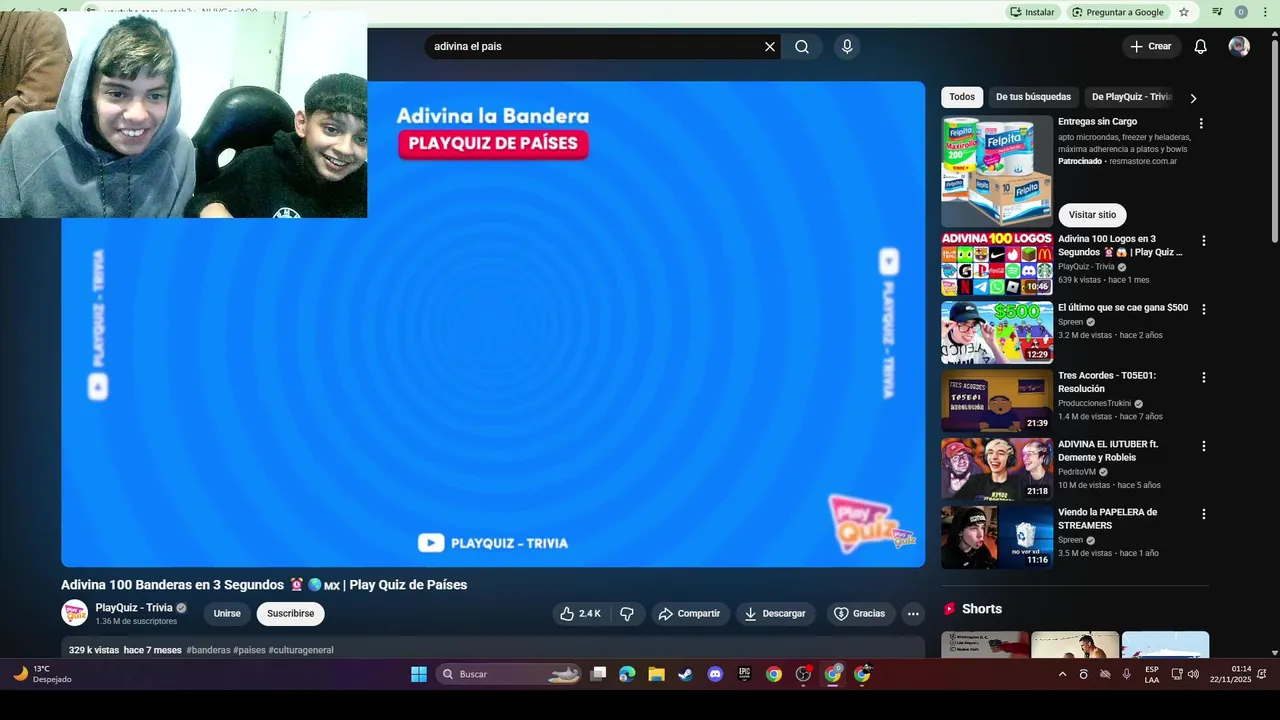Open the Chrome profile icon
Screen dimensions: 1280x720
click(x=1241, y=12)
